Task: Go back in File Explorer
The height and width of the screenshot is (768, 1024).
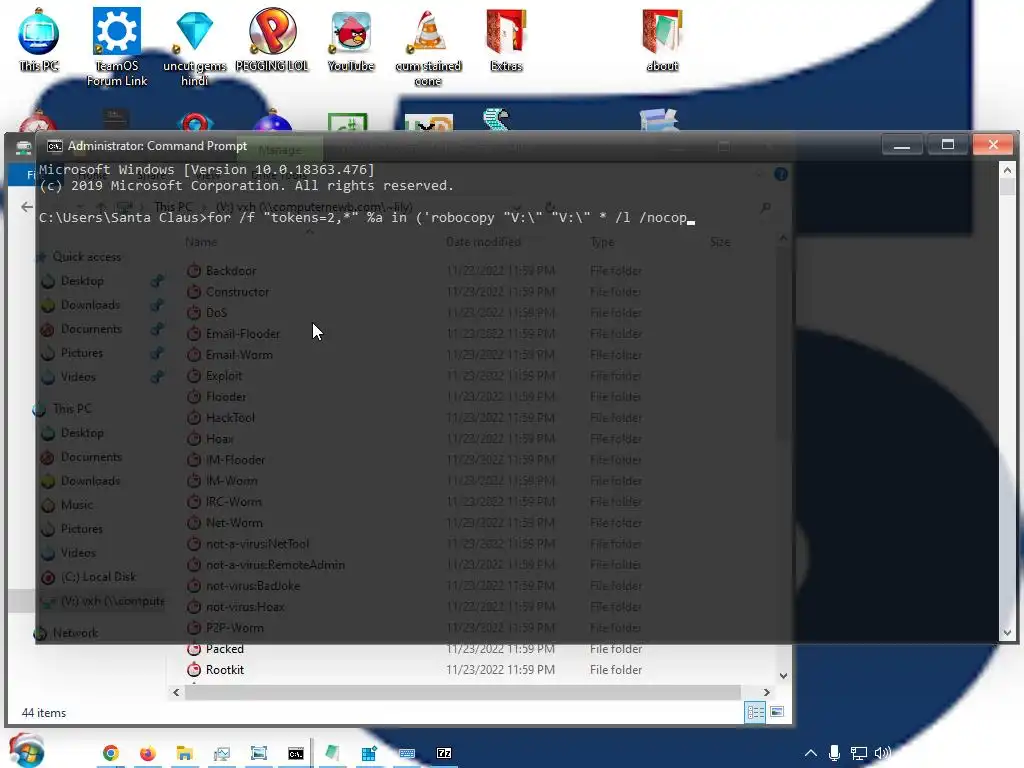Action: point(26,207)
